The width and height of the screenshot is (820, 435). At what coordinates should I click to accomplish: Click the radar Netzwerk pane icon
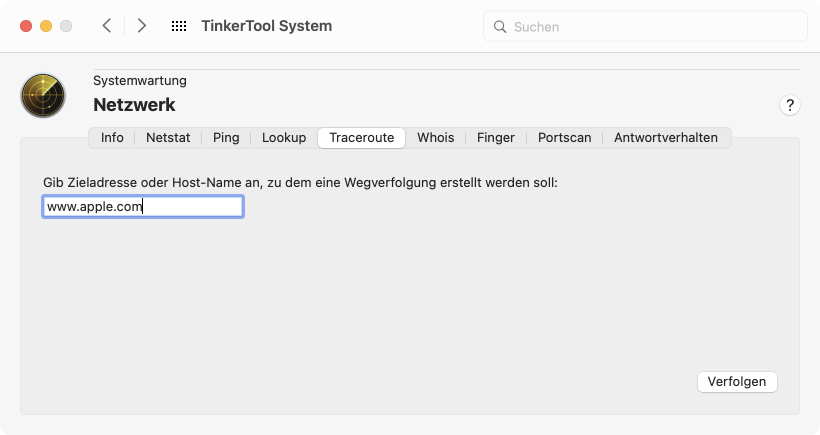click(x=43, y=95)
